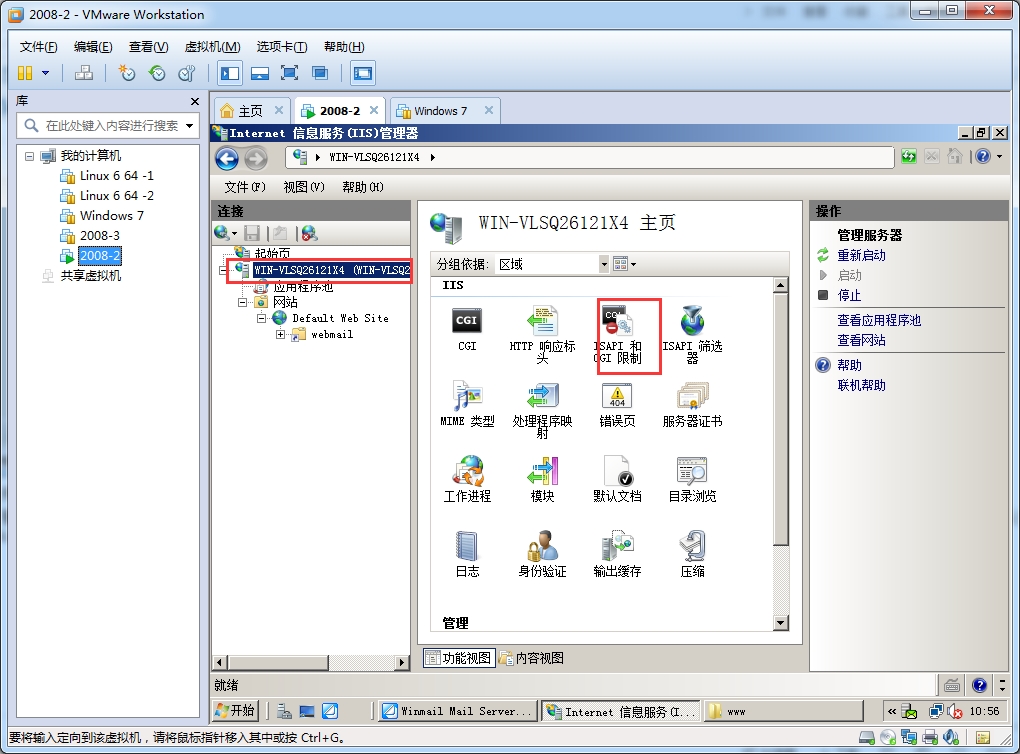Open 压缩 feature icon

tap(692, 554)
